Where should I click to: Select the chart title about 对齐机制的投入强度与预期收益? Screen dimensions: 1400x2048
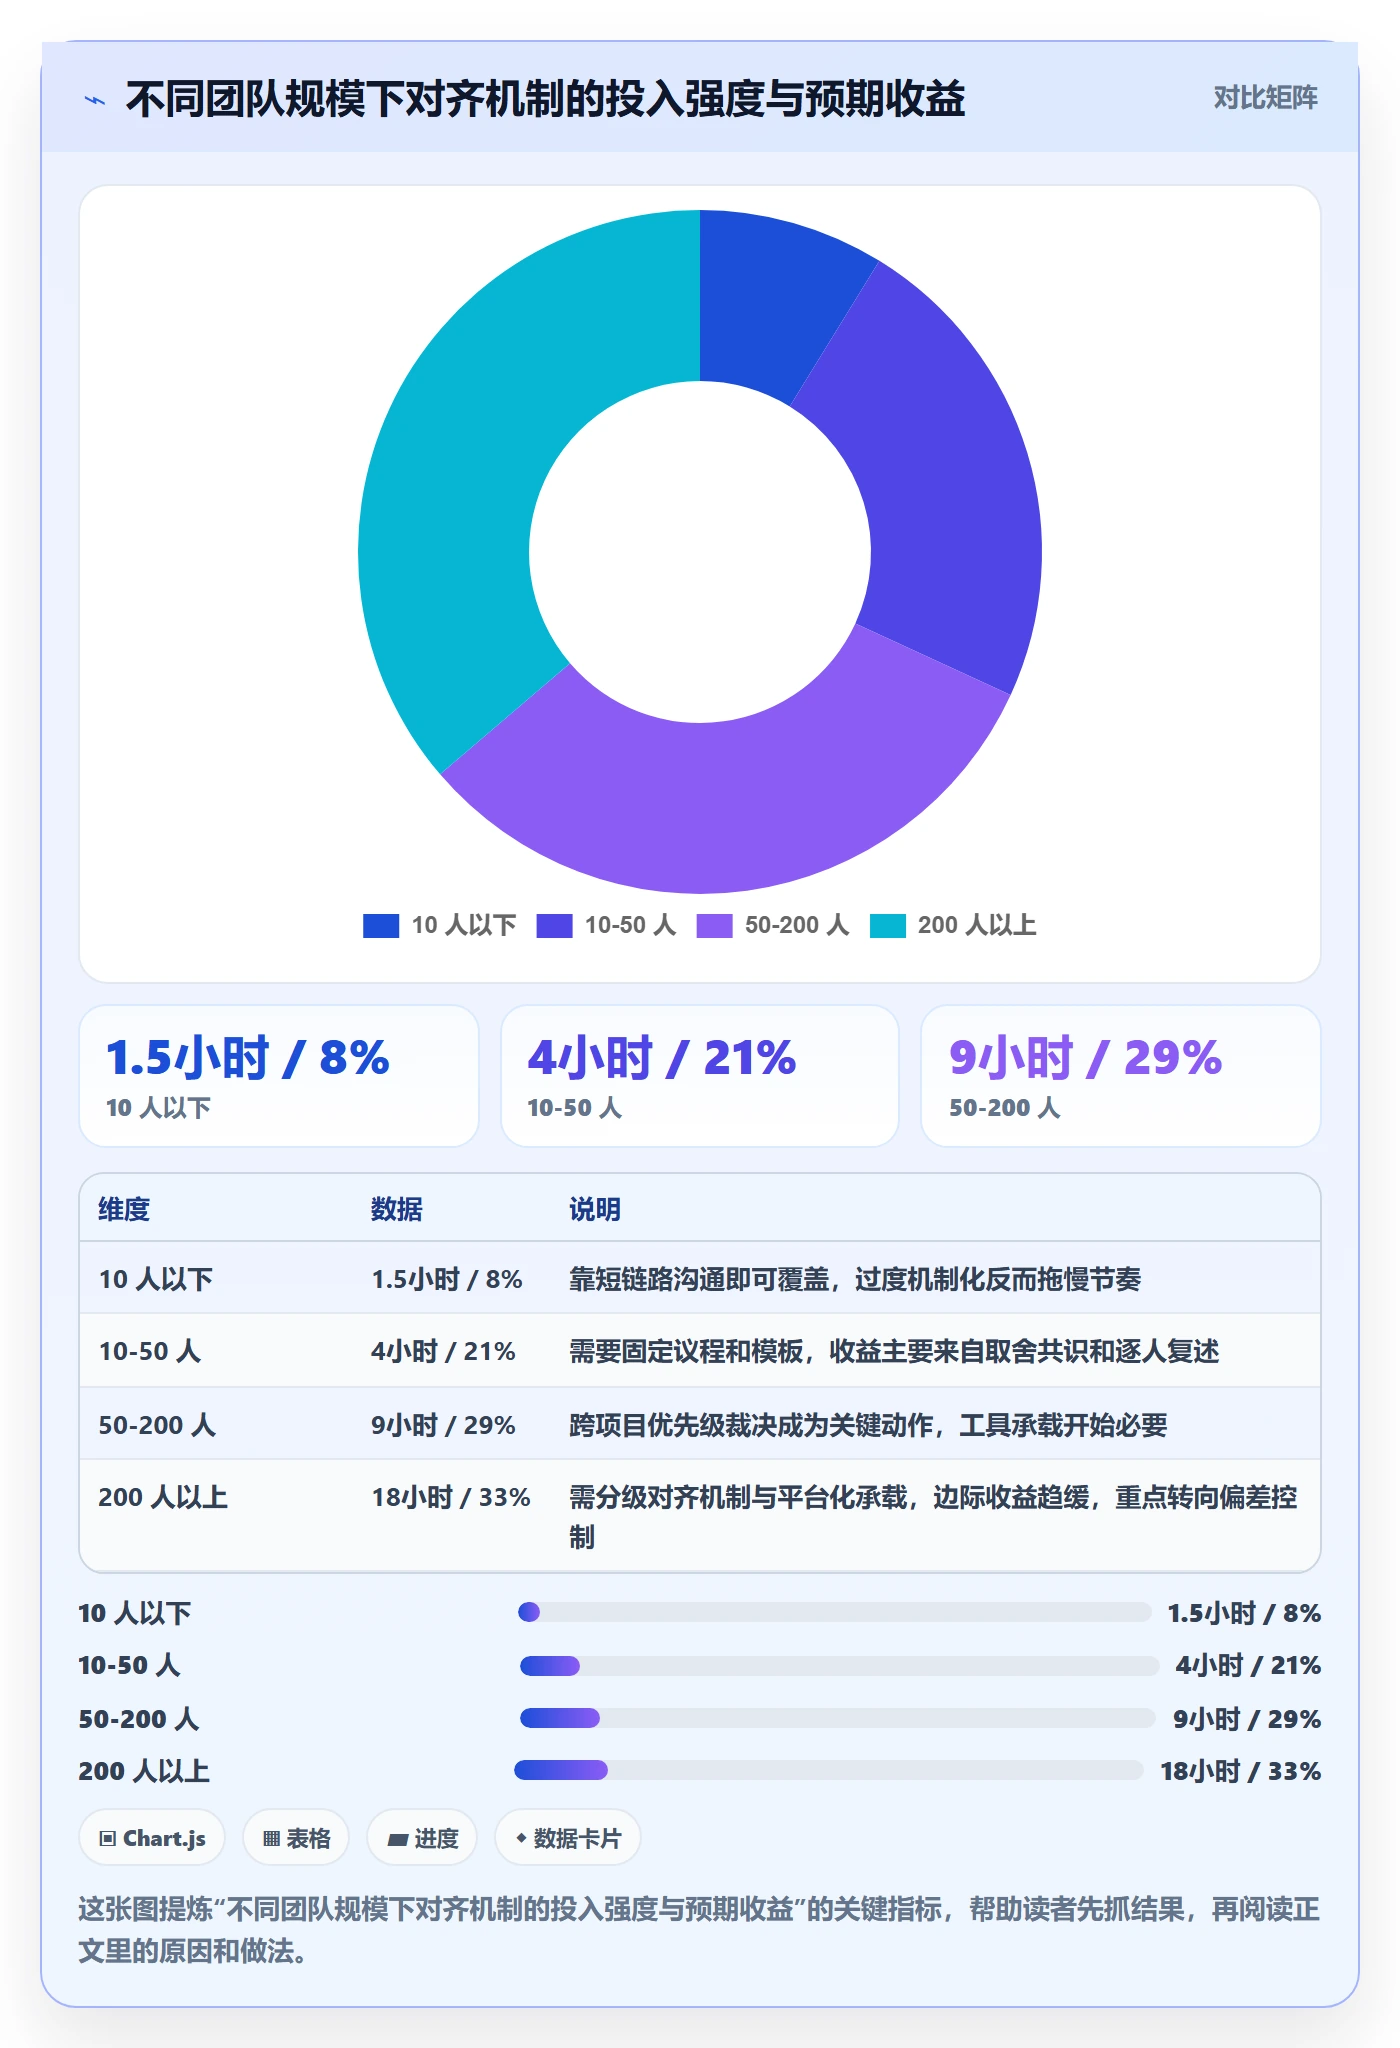(545, 99)
